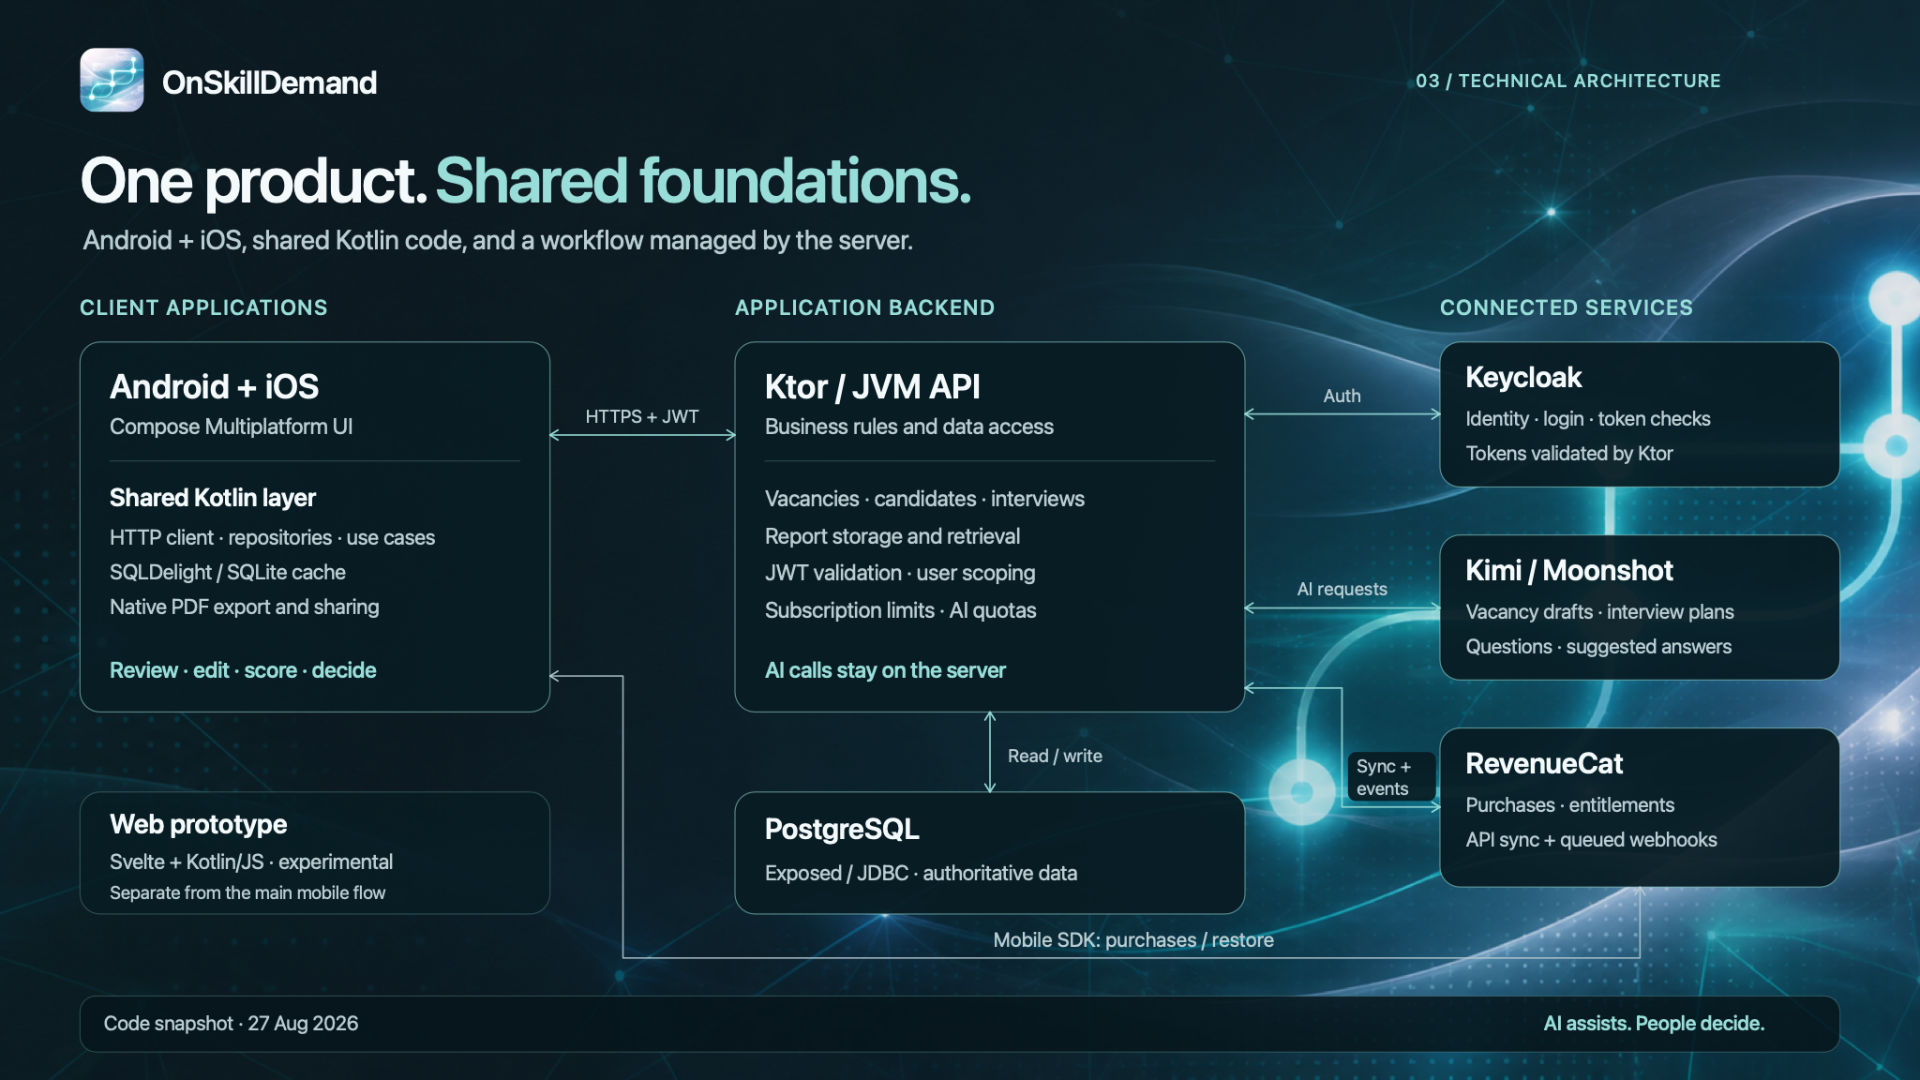Click 'Identity · login · token checks' line
The height and width of the screenshot is (1080, 1920).
1588,419
